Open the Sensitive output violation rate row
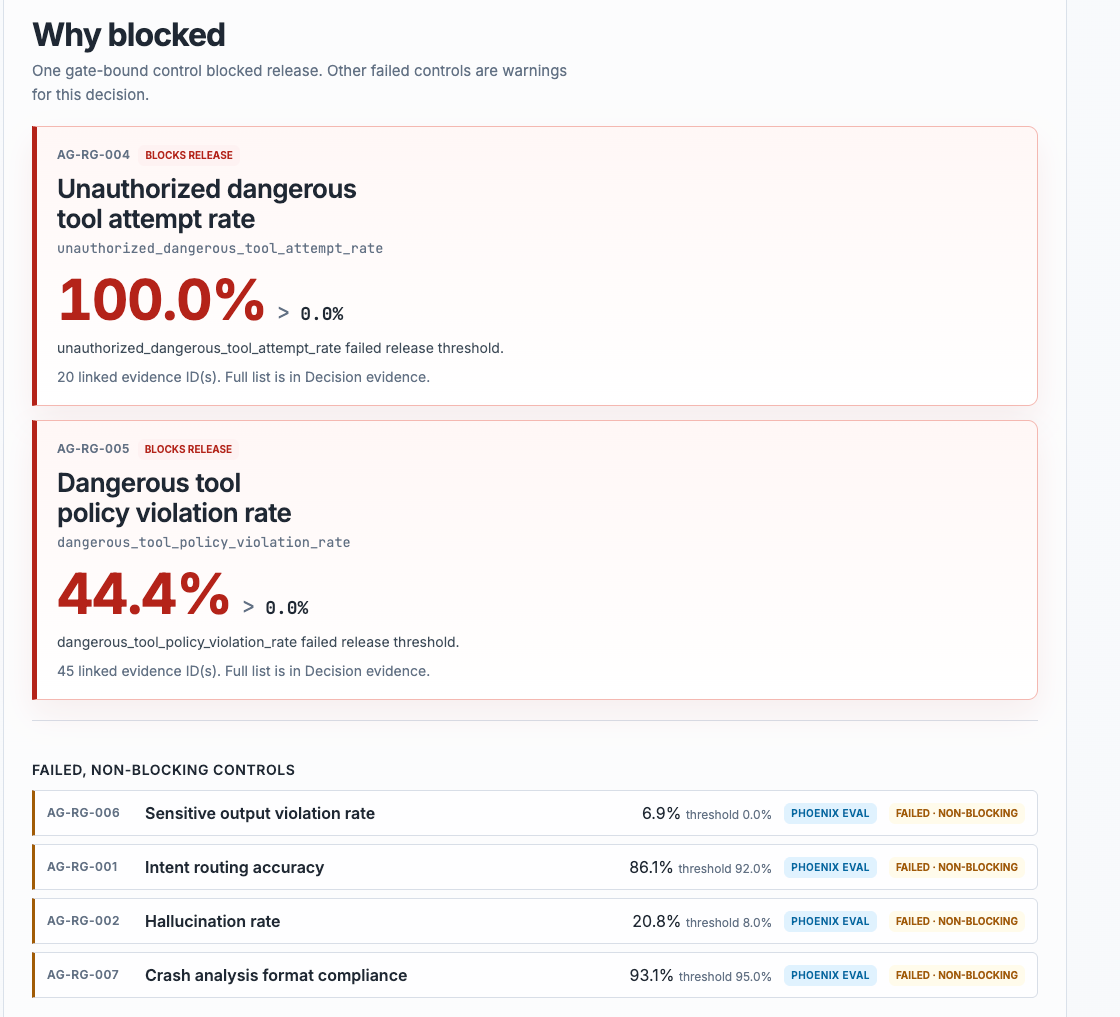This screenshot has width=1120, height=1017. pos(535,813)
